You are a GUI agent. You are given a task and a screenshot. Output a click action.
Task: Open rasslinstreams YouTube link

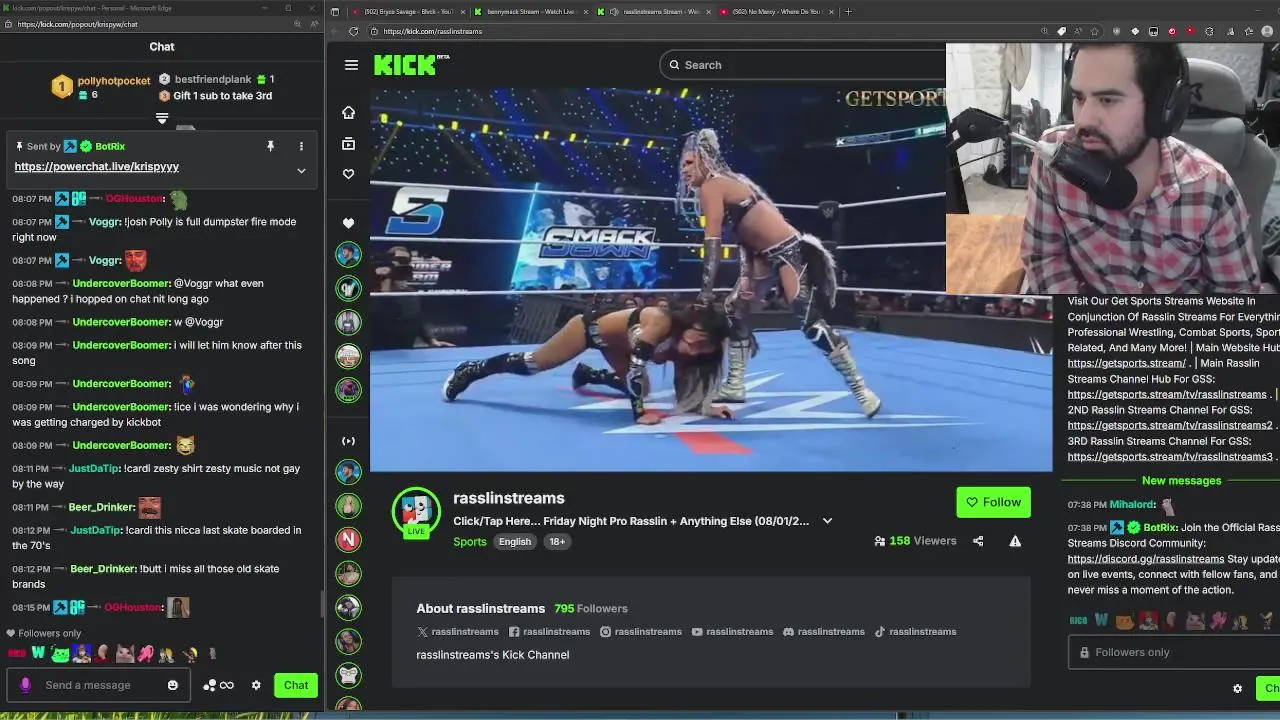coord(732,632)
